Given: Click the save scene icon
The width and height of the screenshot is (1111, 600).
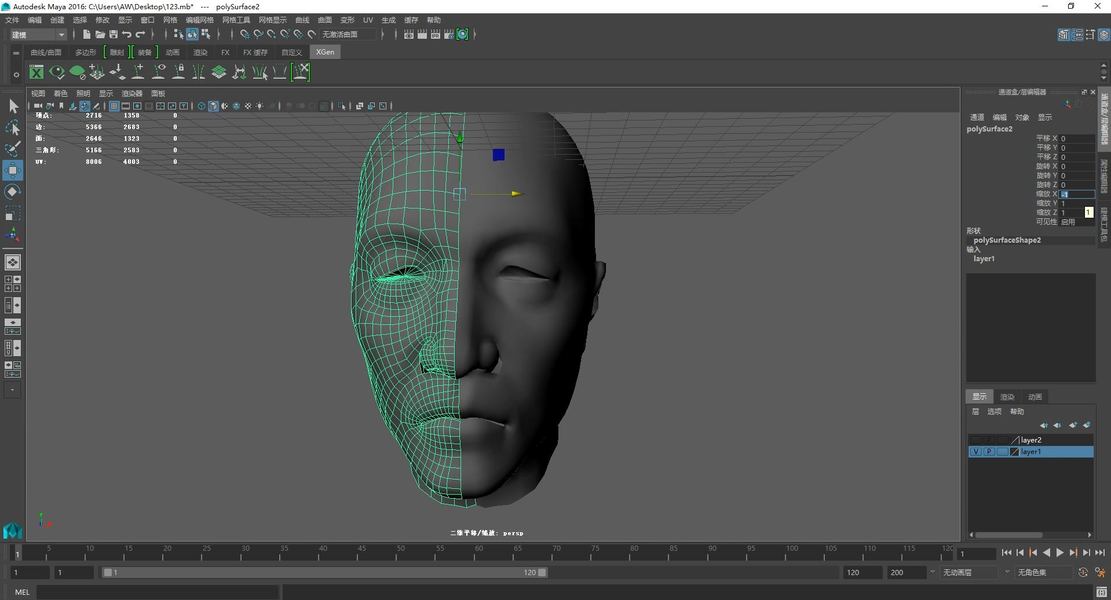Looking at the screenshot, I should point(113,34).
